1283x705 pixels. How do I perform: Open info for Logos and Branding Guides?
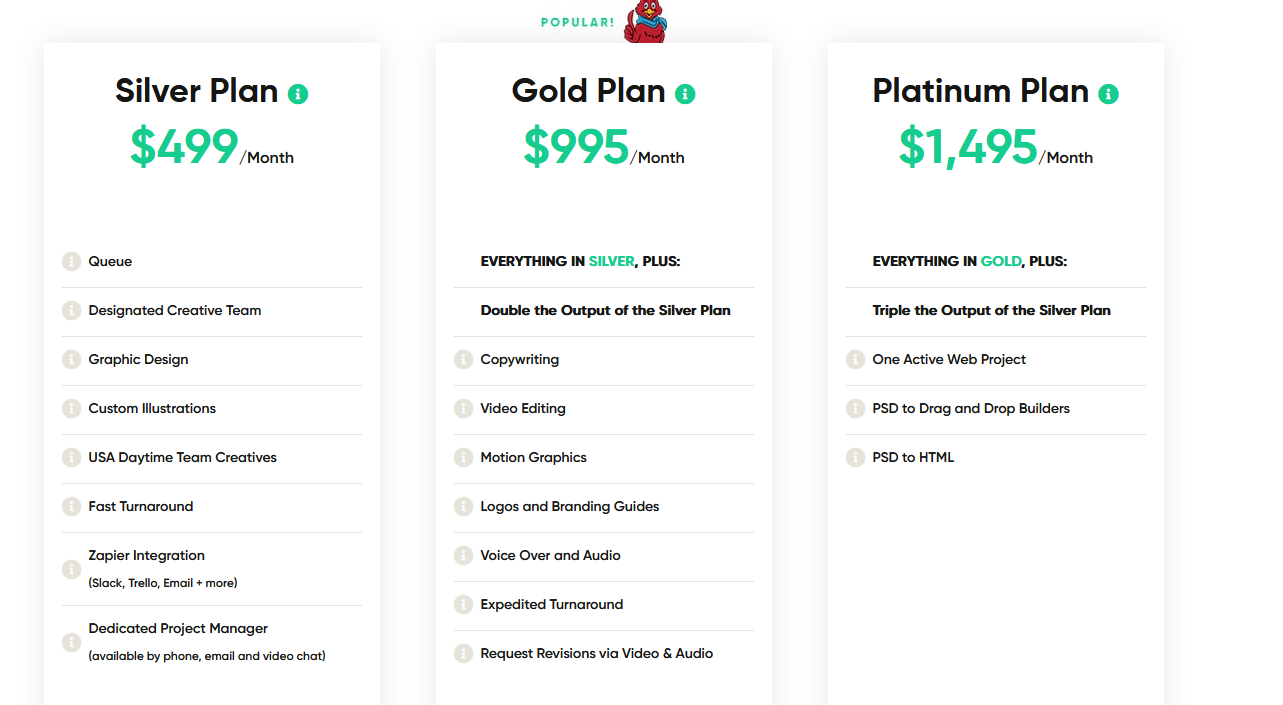[x=463, y=507]
